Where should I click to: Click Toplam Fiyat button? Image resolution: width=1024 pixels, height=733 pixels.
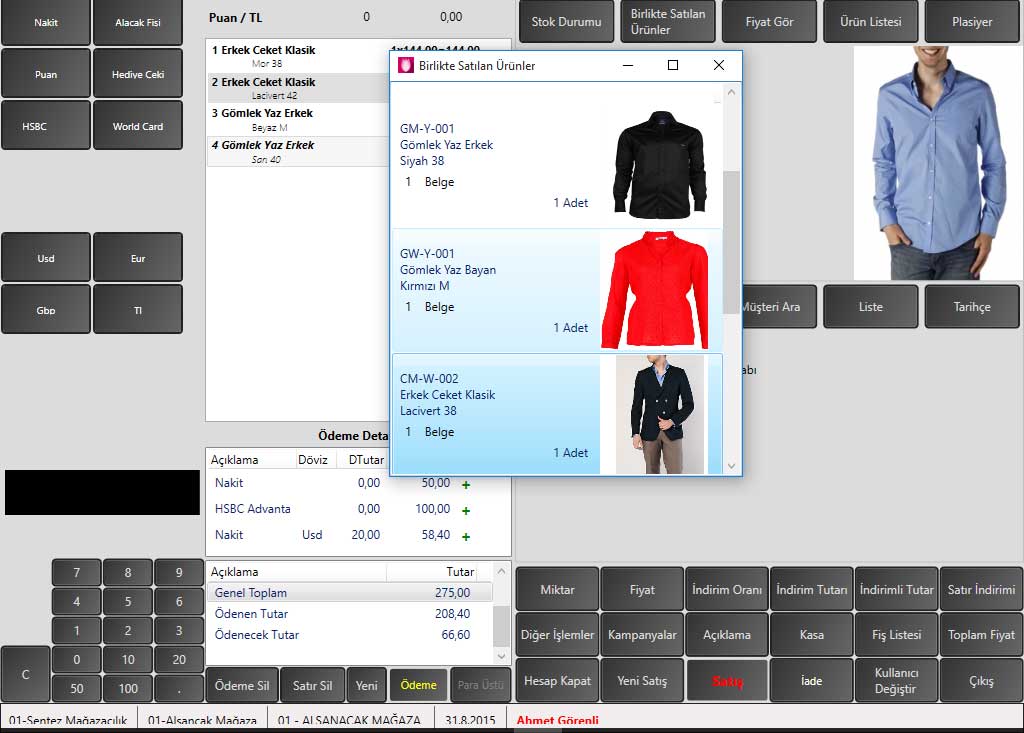click(982, 634)
